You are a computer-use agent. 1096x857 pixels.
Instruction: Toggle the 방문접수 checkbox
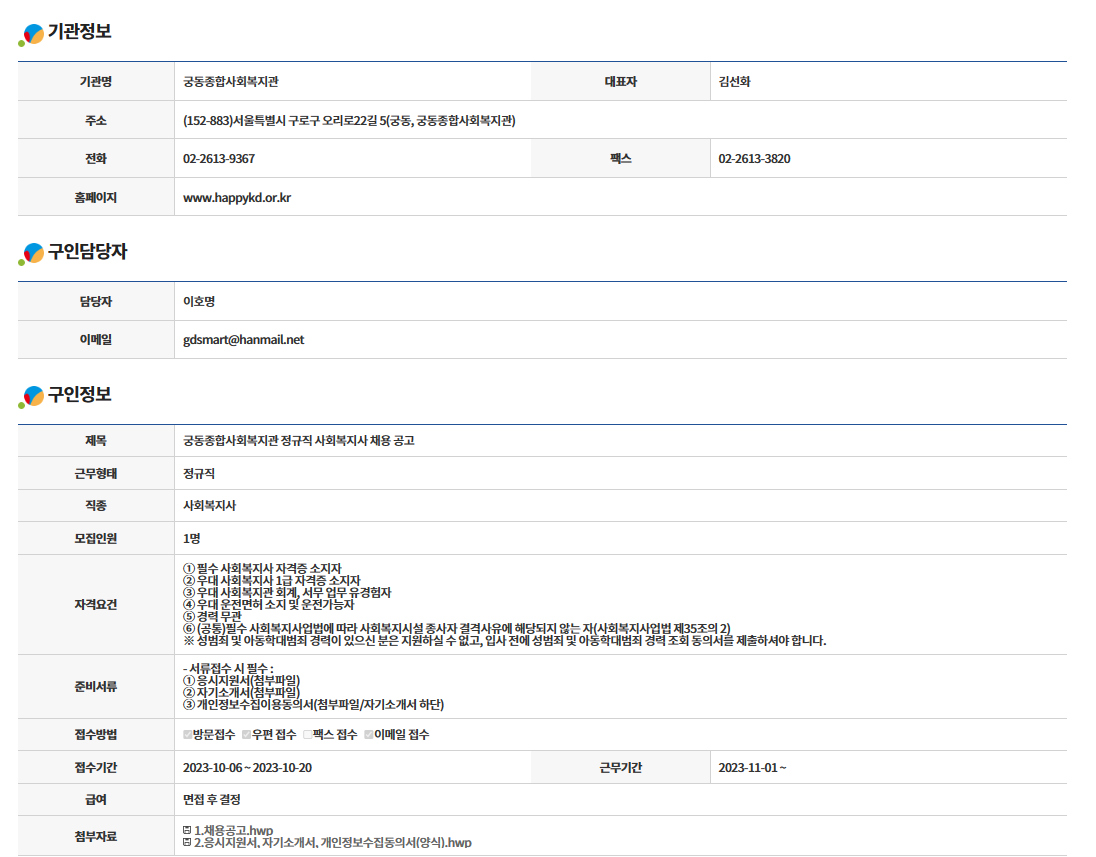[188, 735]
